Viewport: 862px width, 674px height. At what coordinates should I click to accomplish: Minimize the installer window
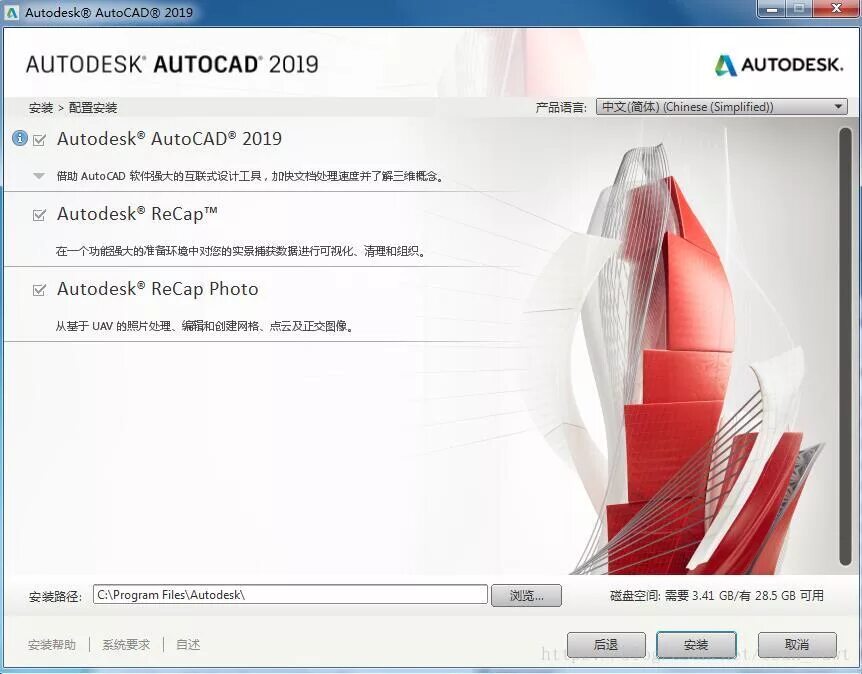pyautogui.click(x=773, y=9)
